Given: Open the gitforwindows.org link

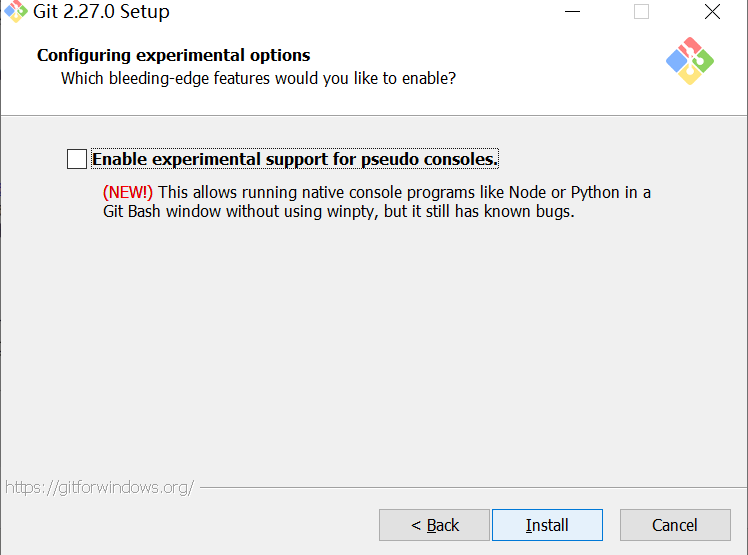Looking at the screenshot, I should (99, 488).
